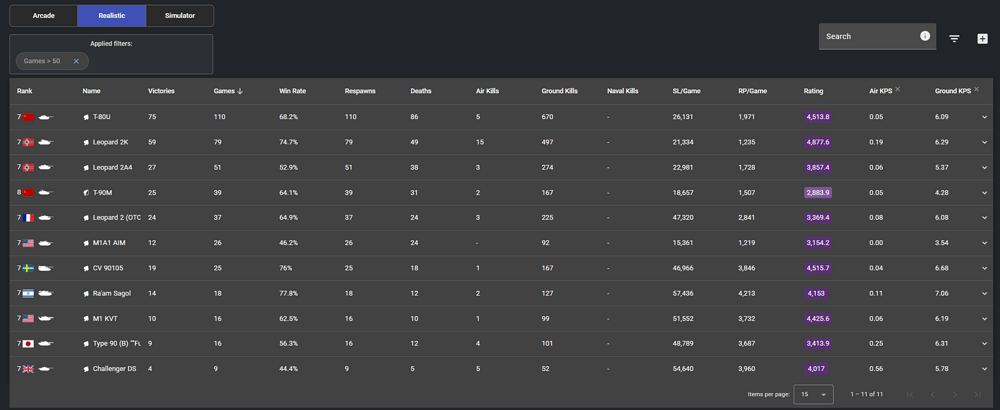Switch to Simulator mode
This screenshot has width=1000, height=410.
[x=180, y=16]
